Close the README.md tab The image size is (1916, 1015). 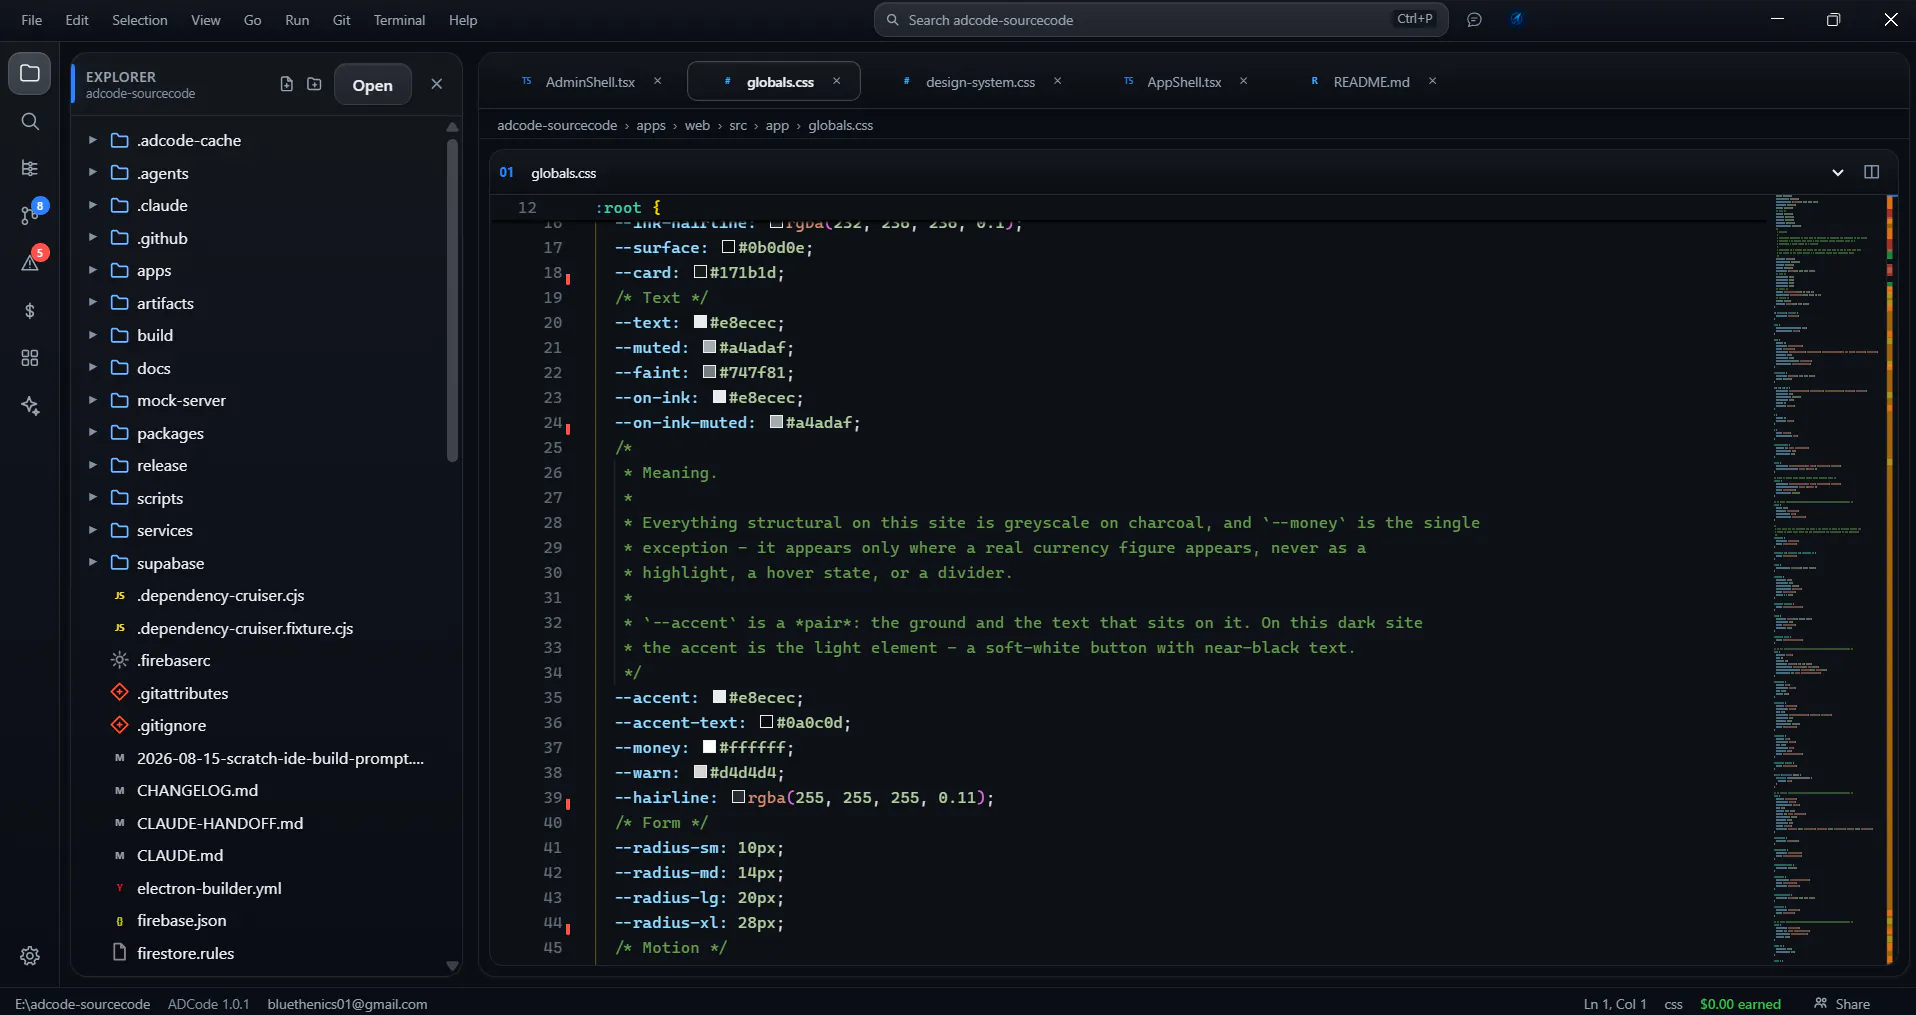pos(1432,81)
